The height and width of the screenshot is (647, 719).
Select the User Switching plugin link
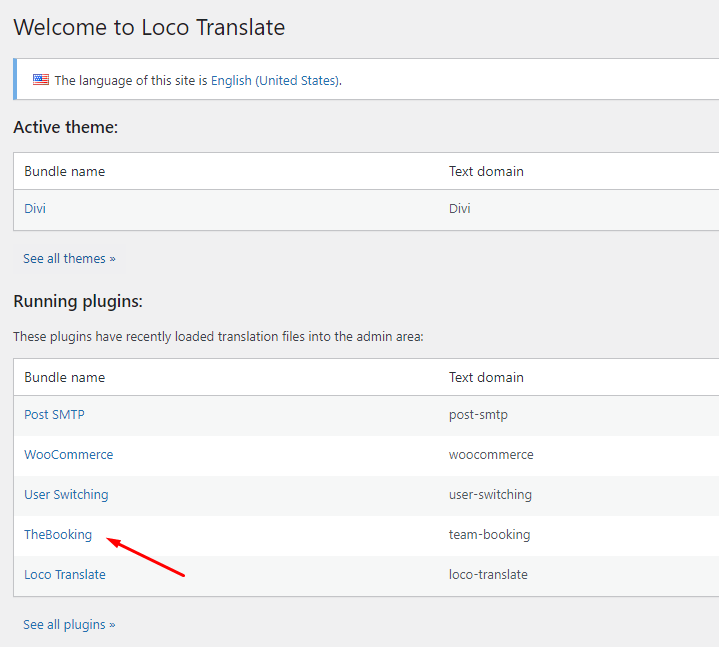(x=66, y=495)
